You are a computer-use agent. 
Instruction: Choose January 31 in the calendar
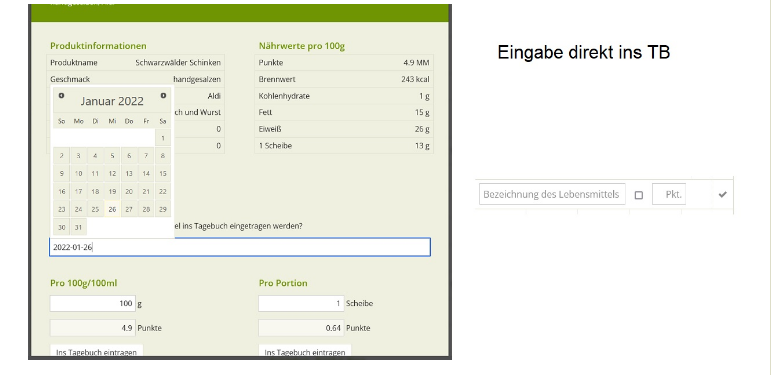tap(78, 227)
